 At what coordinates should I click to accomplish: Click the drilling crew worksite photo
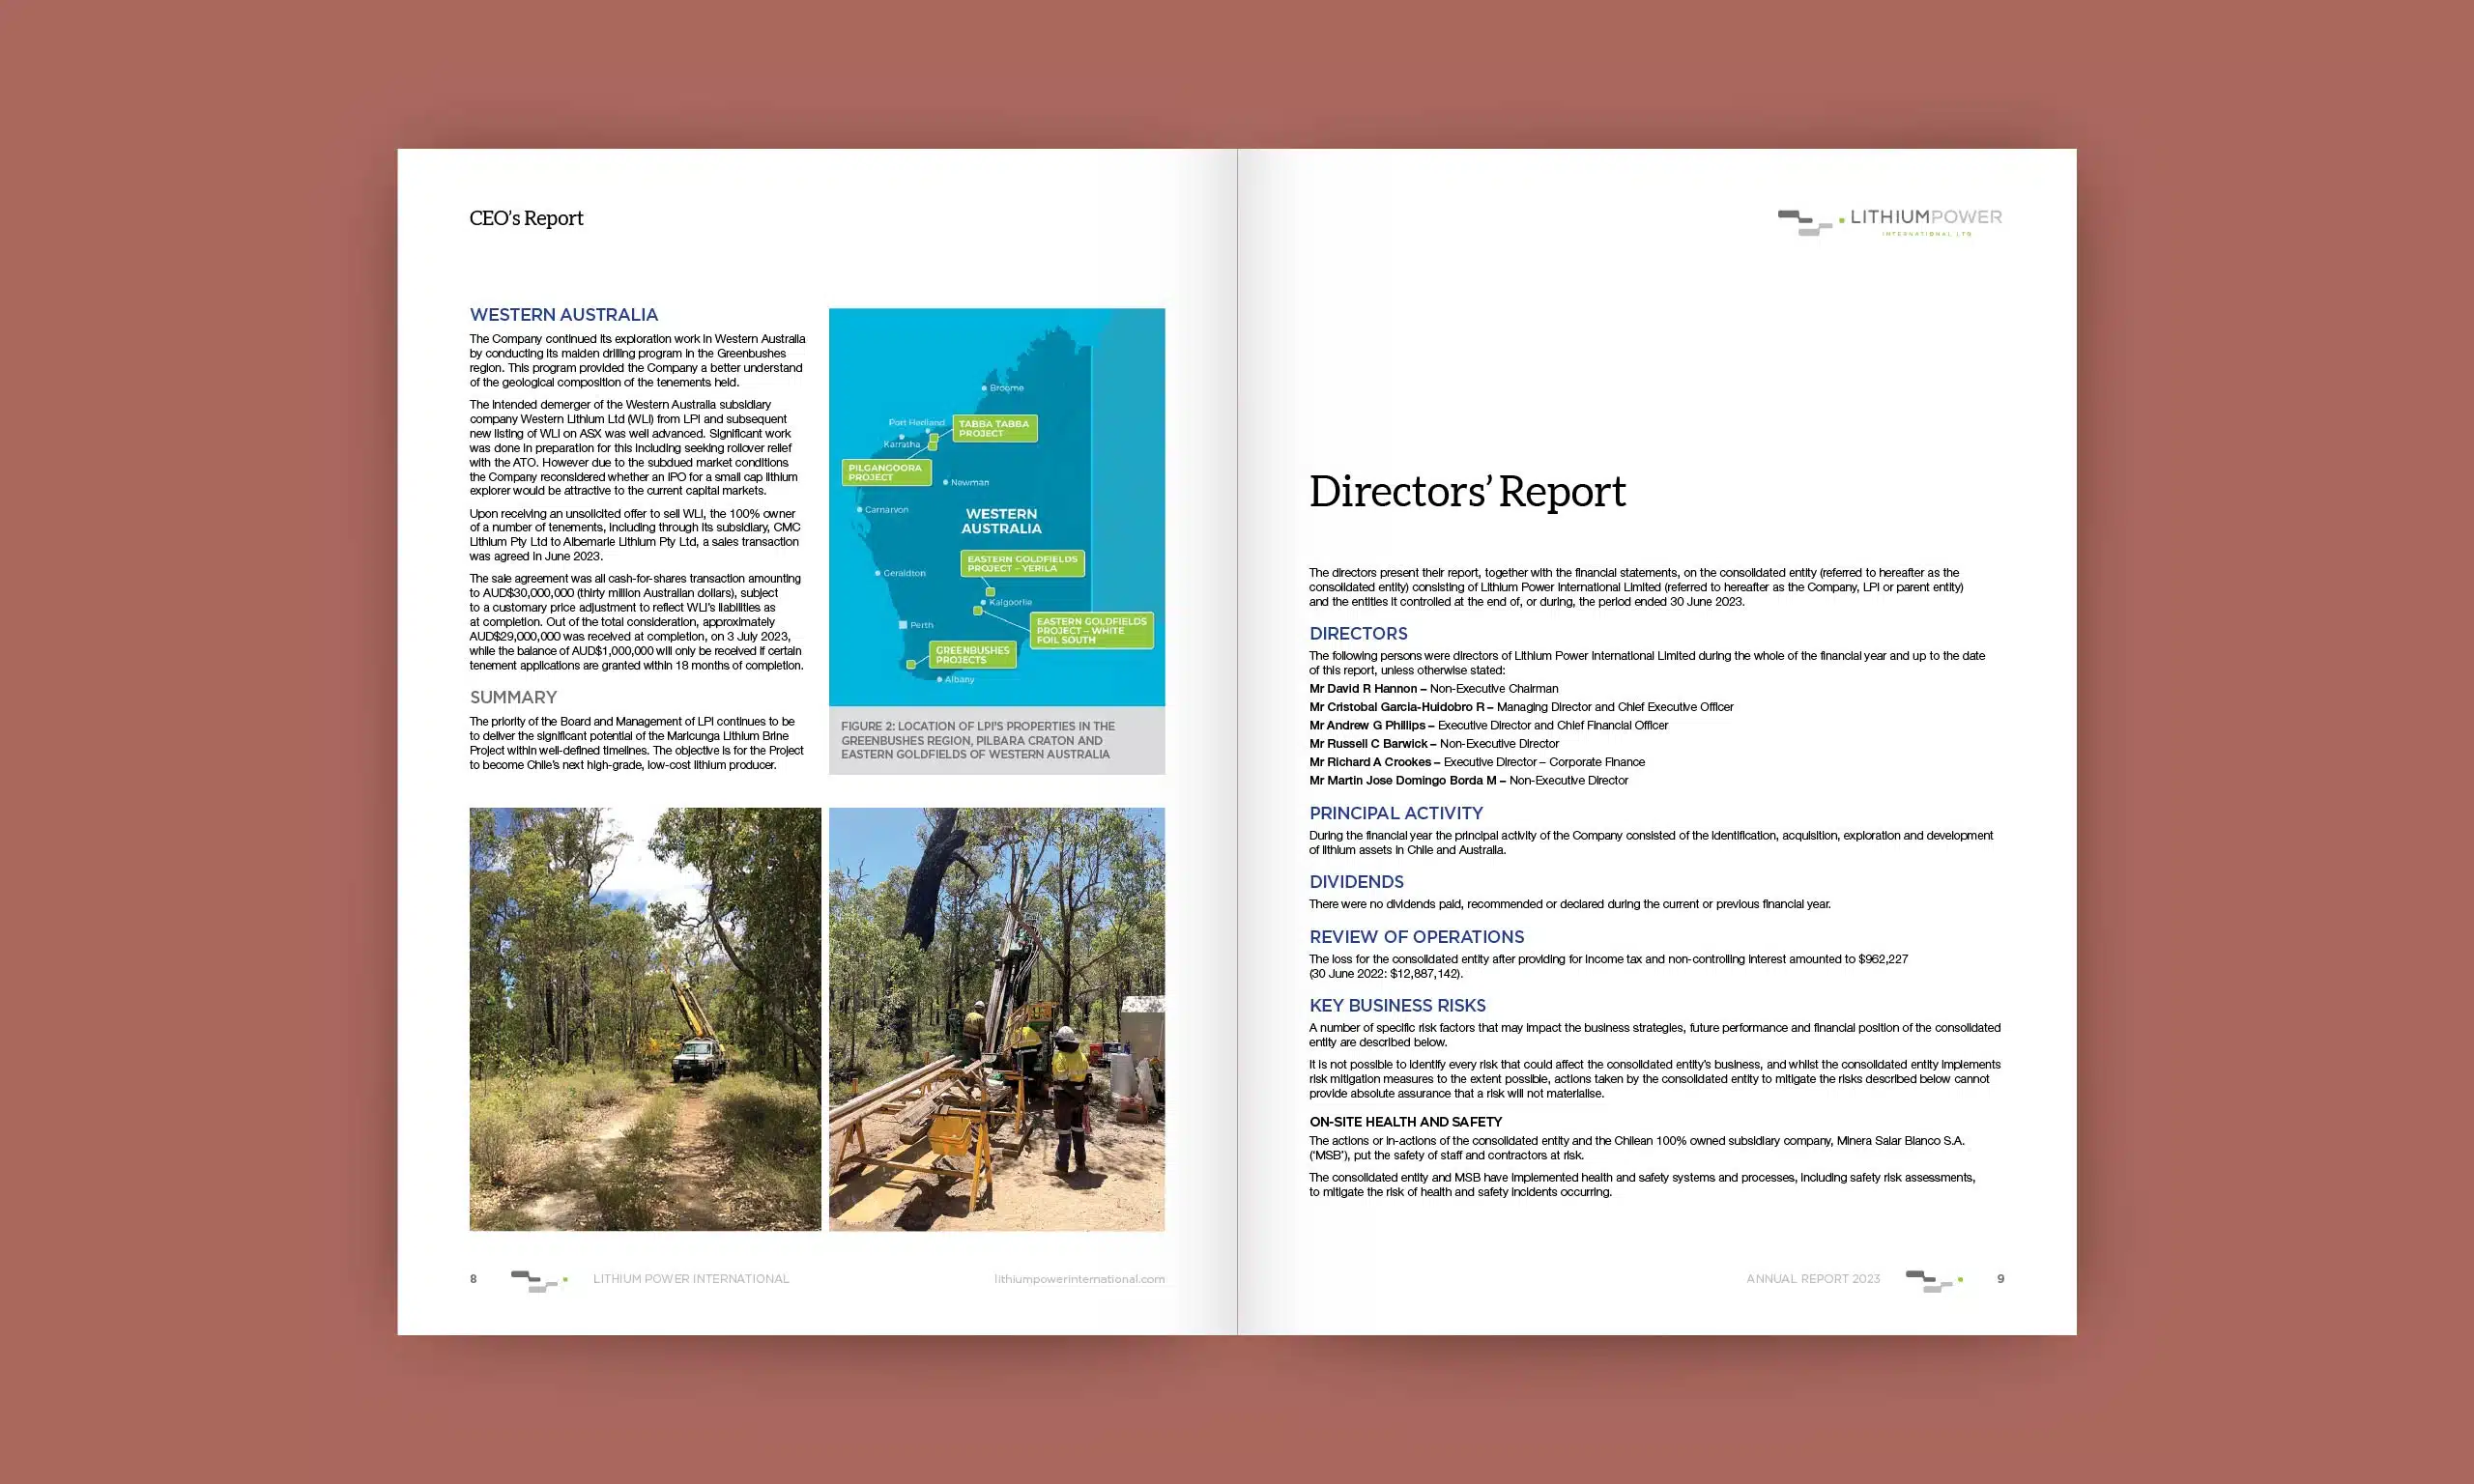(x=996, y=1018)
